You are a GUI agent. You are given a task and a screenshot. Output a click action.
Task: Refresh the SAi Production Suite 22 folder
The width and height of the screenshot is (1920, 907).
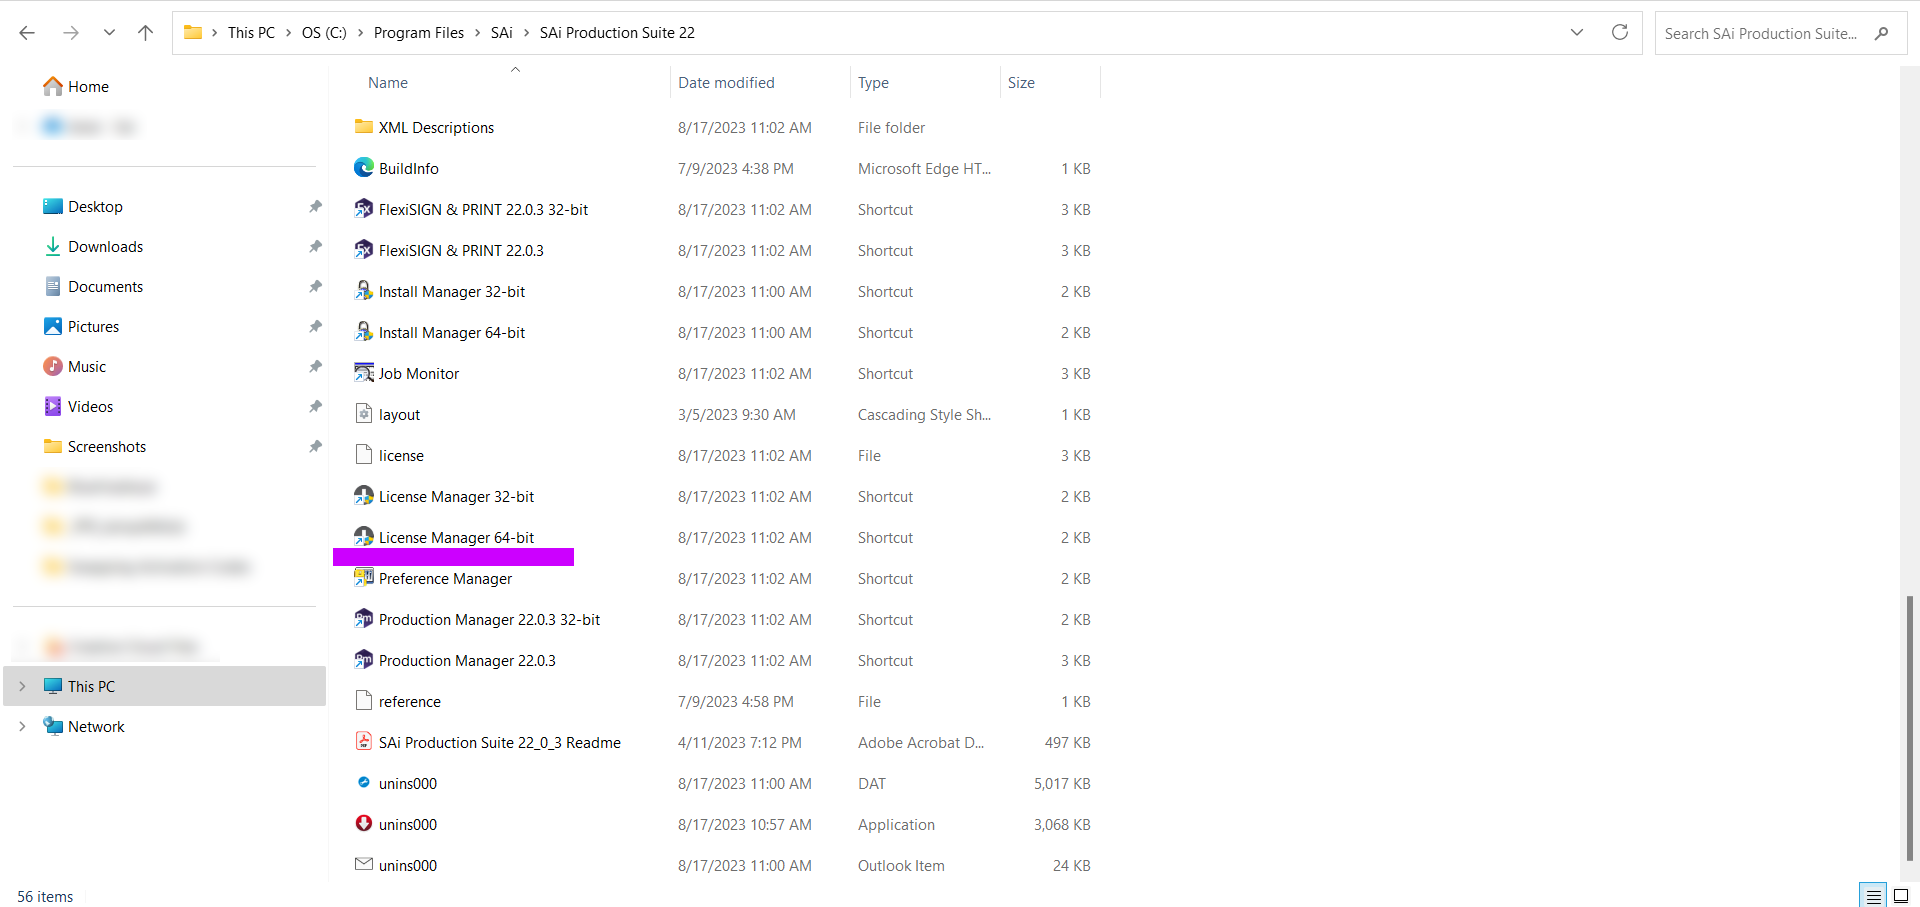point(1620,32)
